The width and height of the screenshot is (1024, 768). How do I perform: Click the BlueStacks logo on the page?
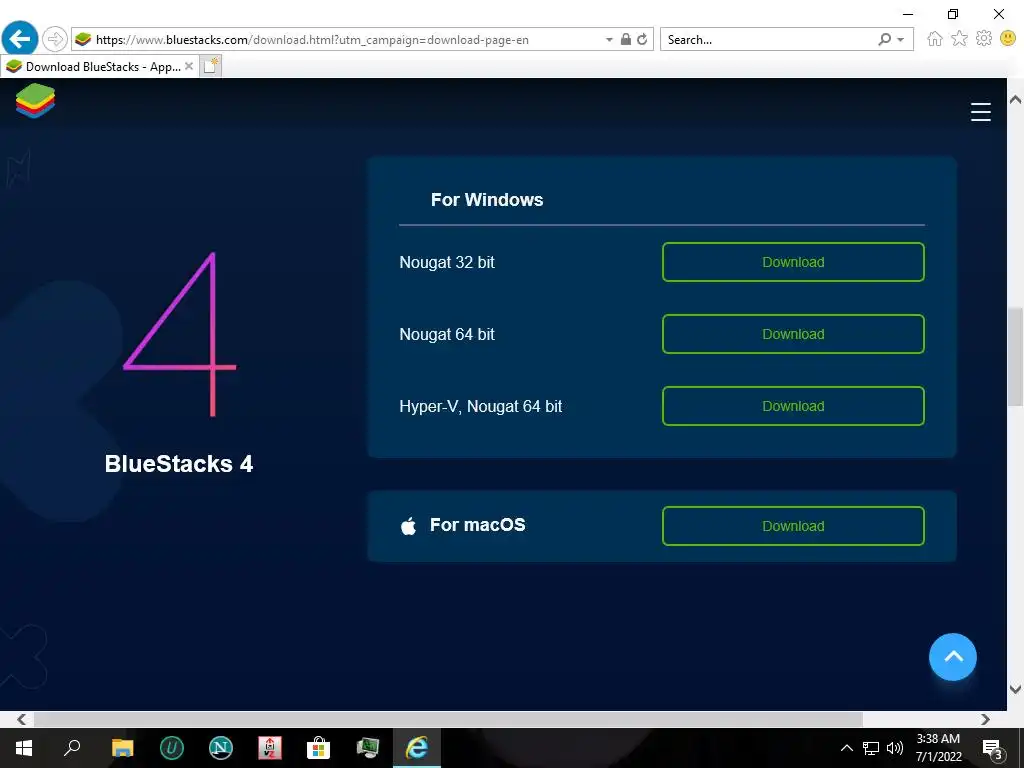[35, 101]
